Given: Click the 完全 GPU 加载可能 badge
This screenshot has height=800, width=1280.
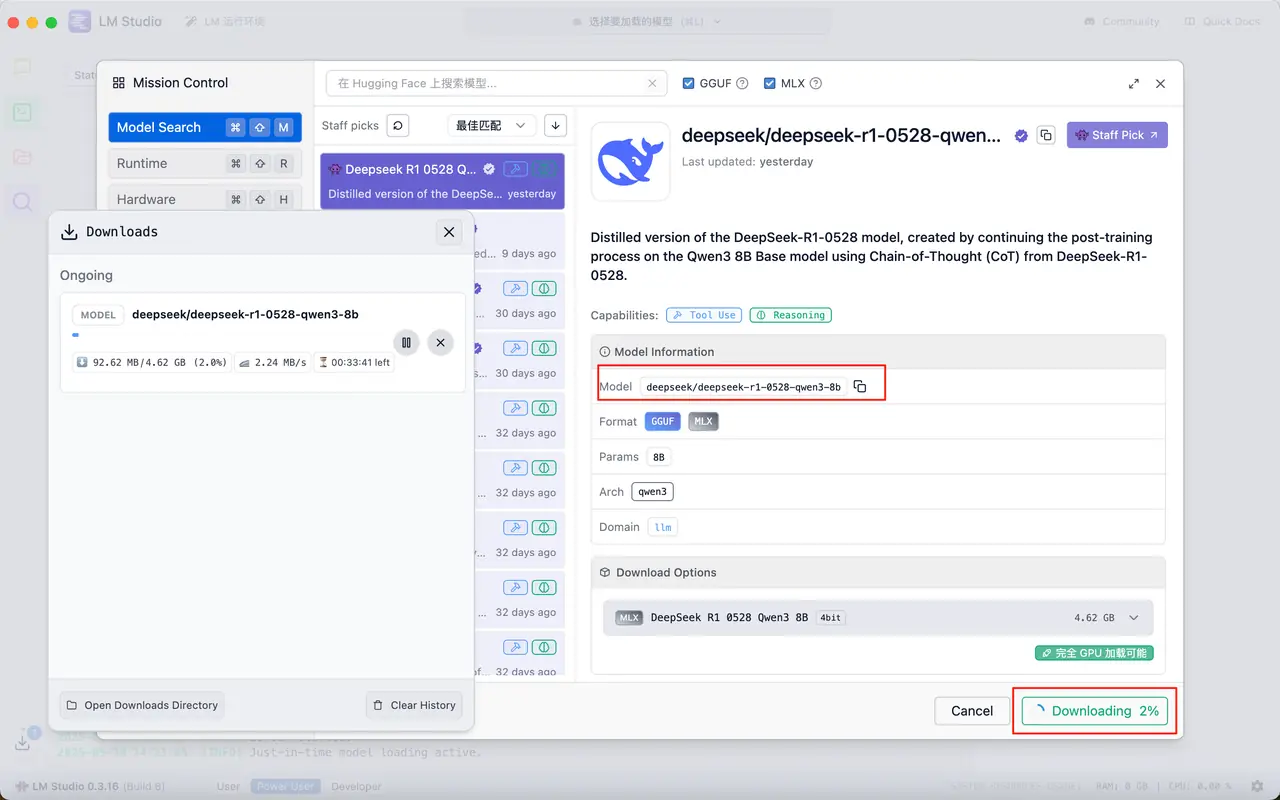Looking at the screenshot, I should (1094, 653).
